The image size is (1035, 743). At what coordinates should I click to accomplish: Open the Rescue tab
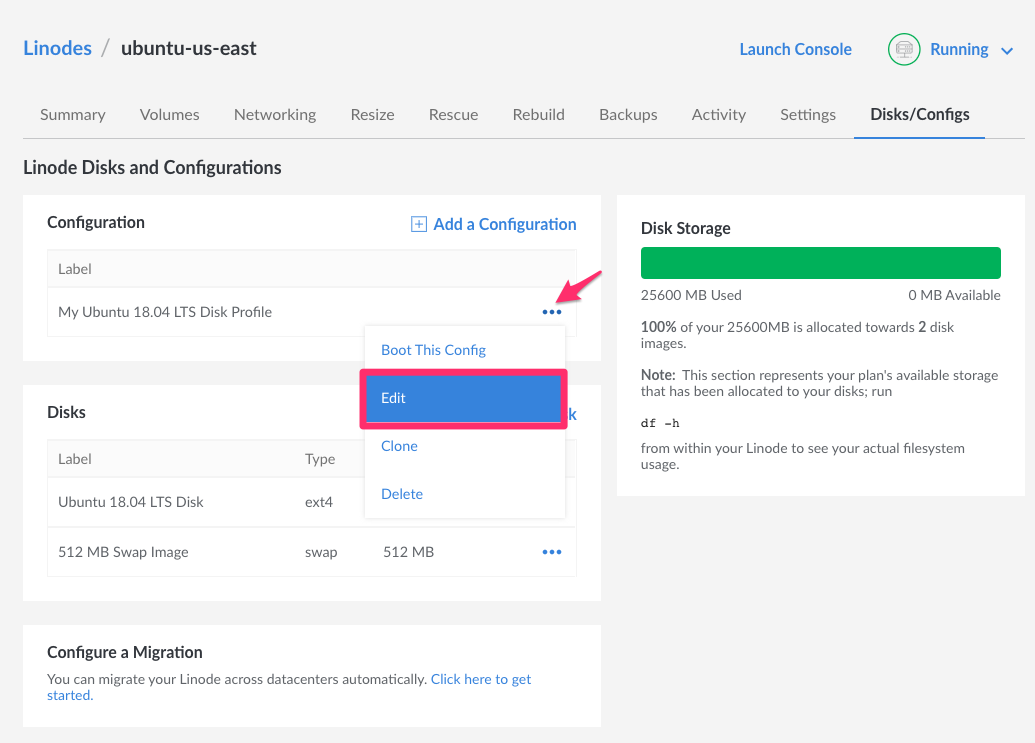pyautogui.click(x=453, y=114)
